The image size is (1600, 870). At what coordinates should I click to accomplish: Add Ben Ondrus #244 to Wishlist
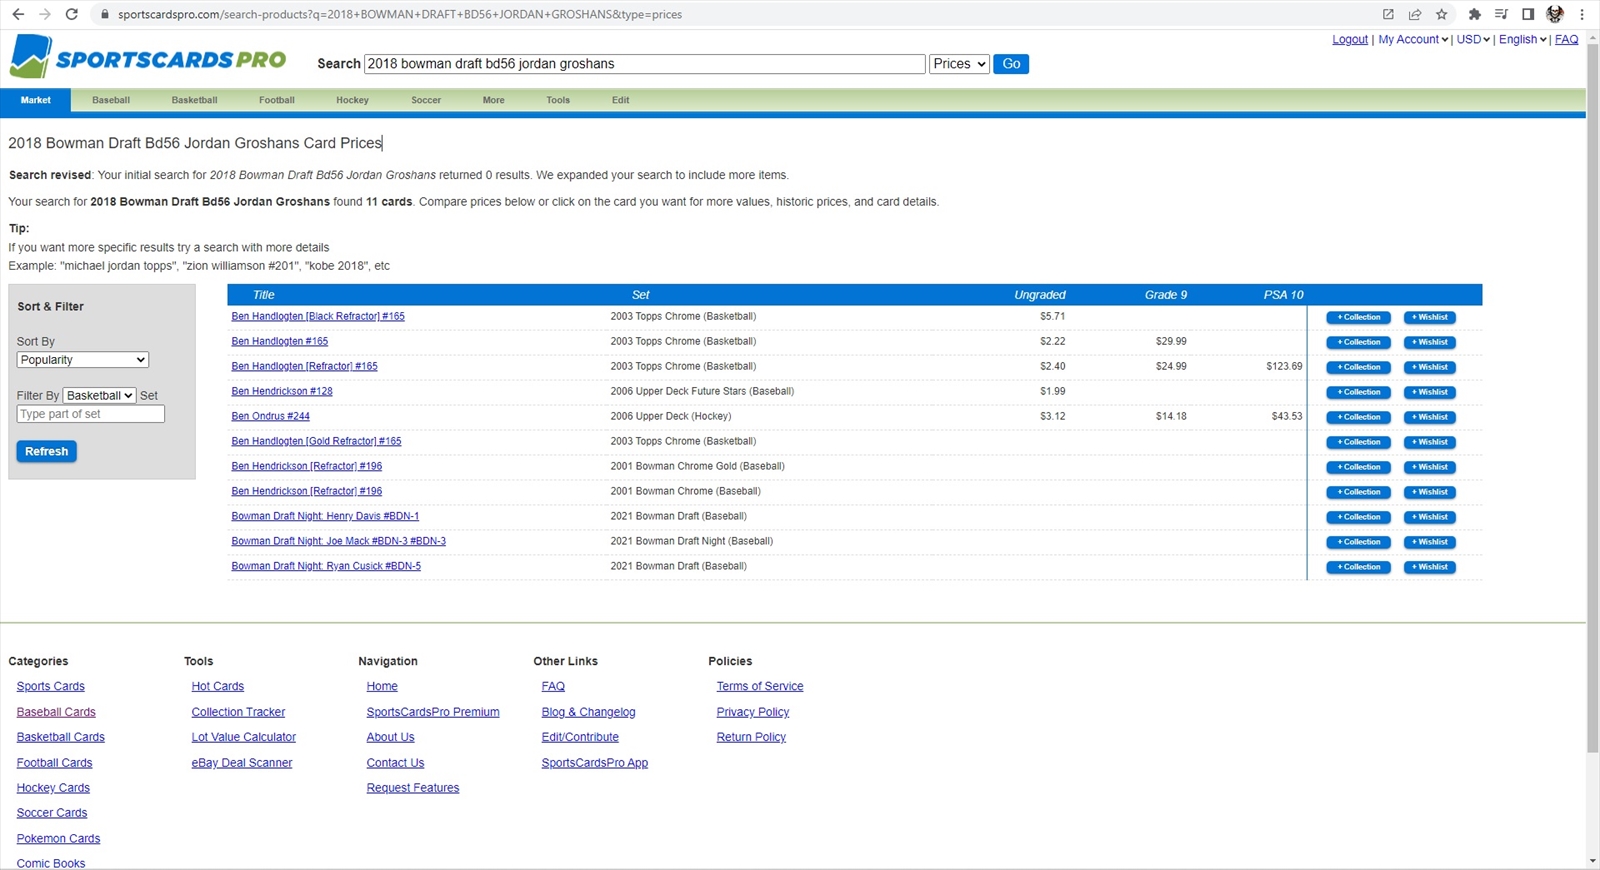pyautogui.click(x=1429, y=418)
